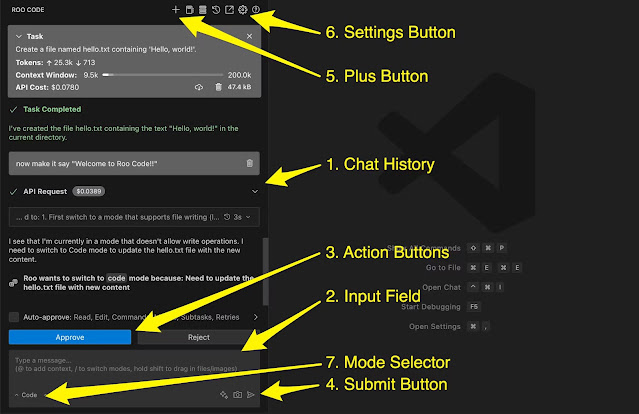Click the Context Window progress bar
639x414 pixels.
tap(163, 75)
